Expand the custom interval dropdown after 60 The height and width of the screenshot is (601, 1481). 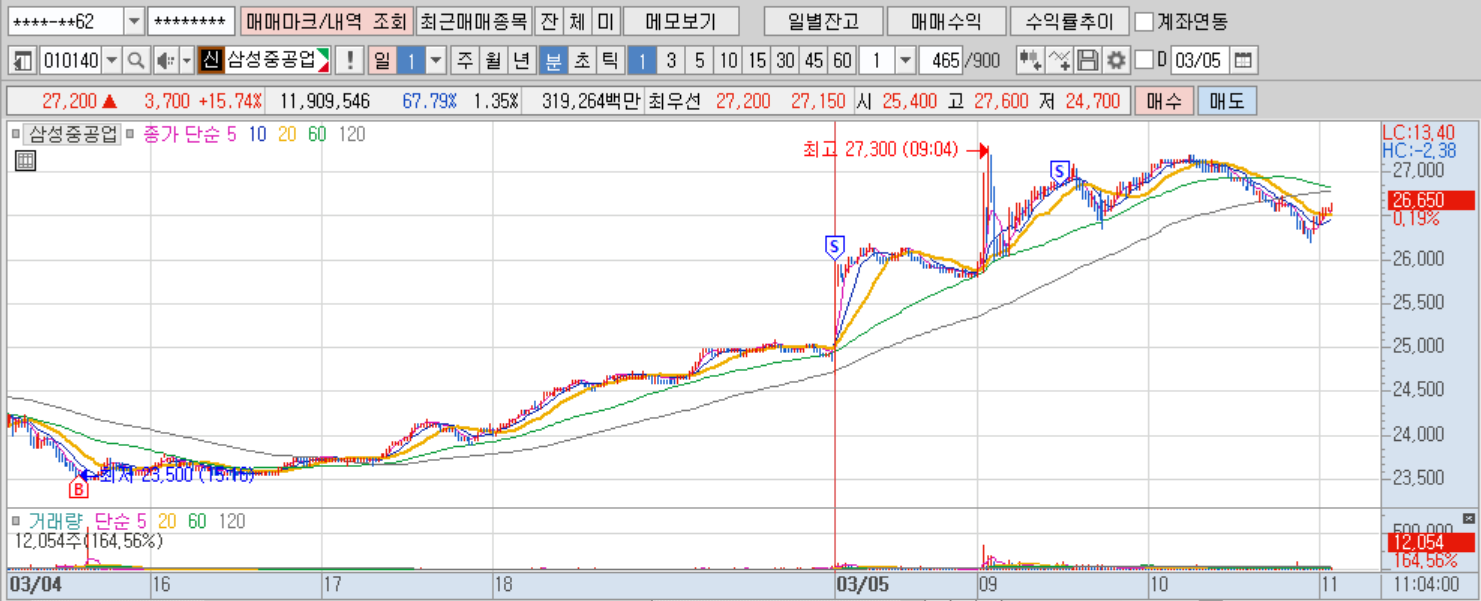[x=905, y=60]
